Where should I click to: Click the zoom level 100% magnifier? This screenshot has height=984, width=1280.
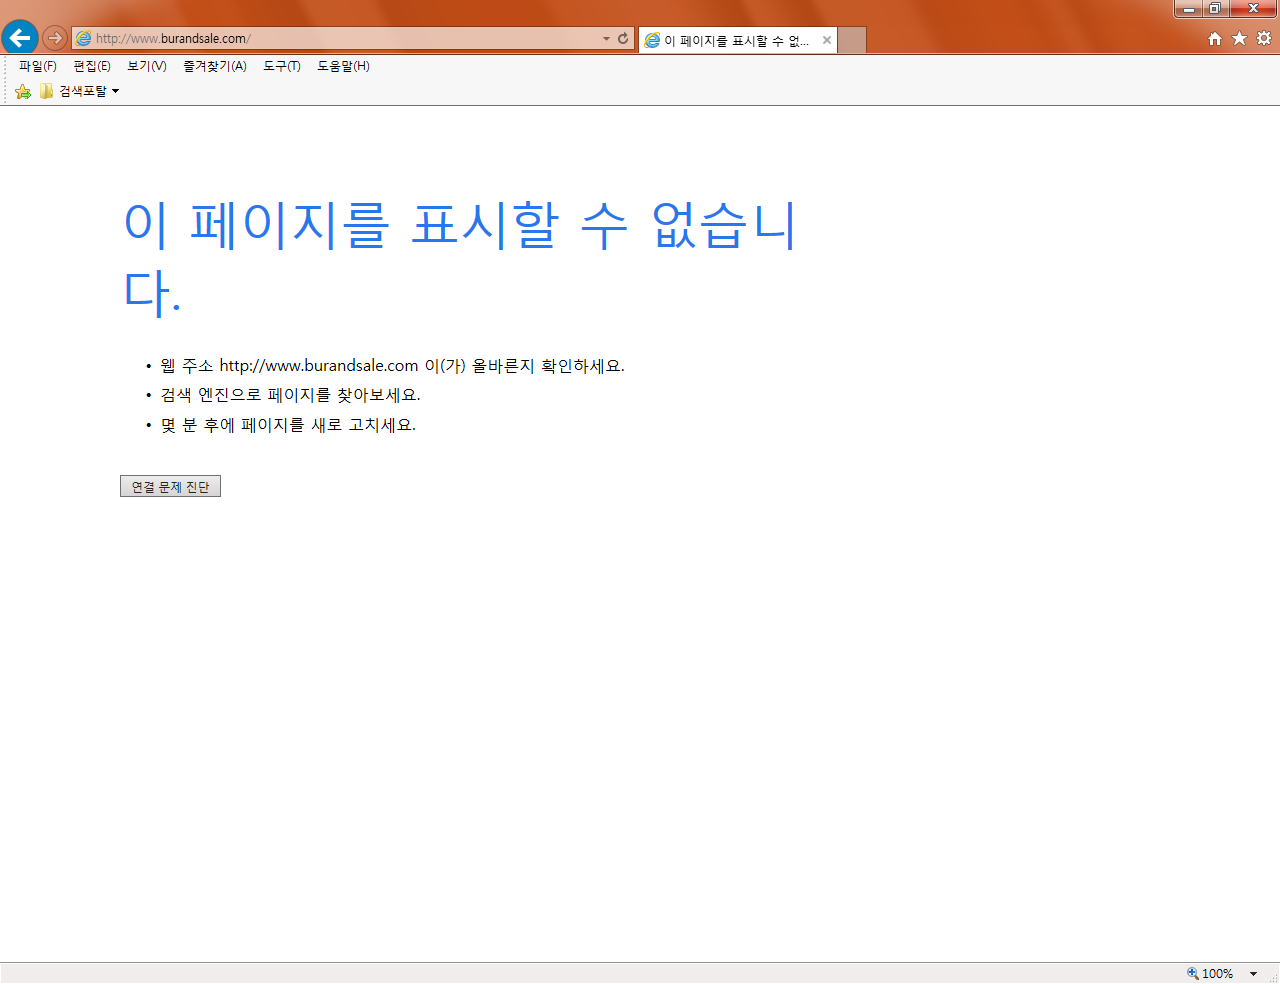click(1210, 973)
